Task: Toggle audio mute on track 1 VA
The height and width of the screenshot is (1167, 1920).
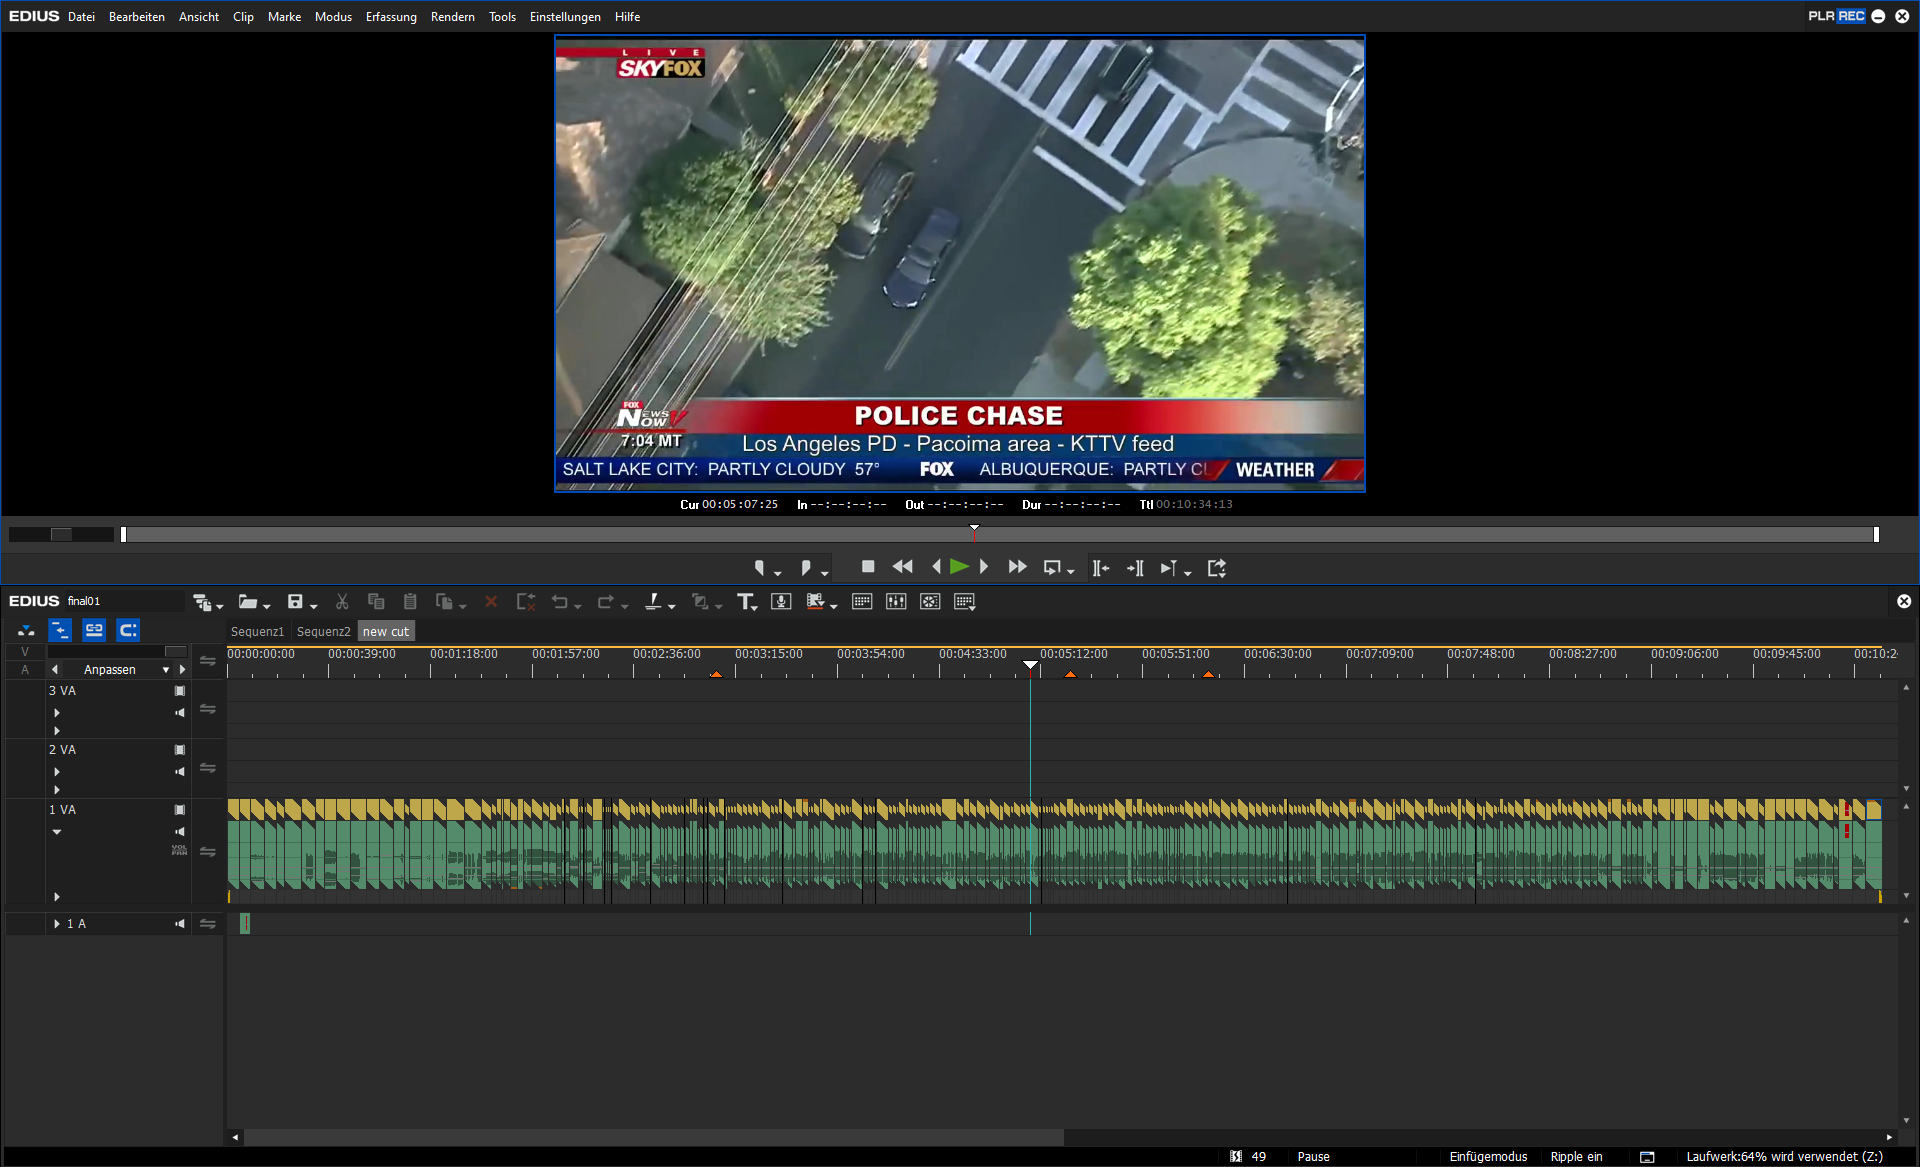Action: point(180,832)
